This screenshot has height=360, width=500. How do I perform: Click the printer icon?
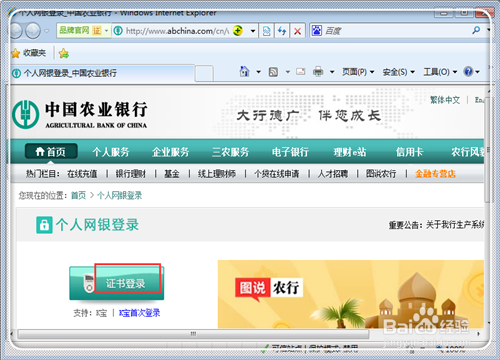pos(318,71)
